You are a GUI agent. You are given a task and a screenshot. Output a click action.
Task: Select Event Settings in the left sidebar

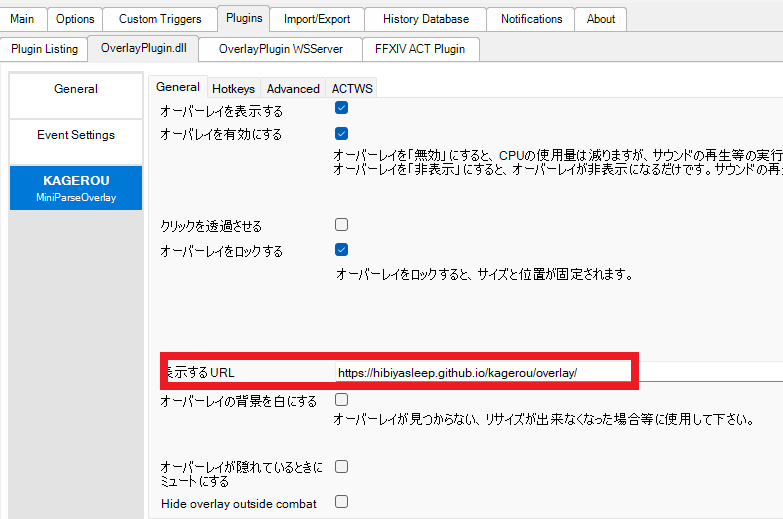coord(76,135)
